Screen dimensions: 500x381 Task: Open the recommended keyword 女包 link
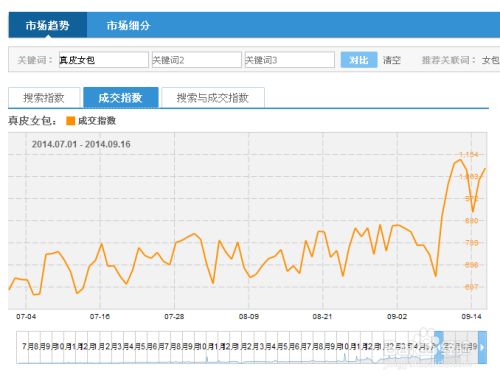coord(491,60)
